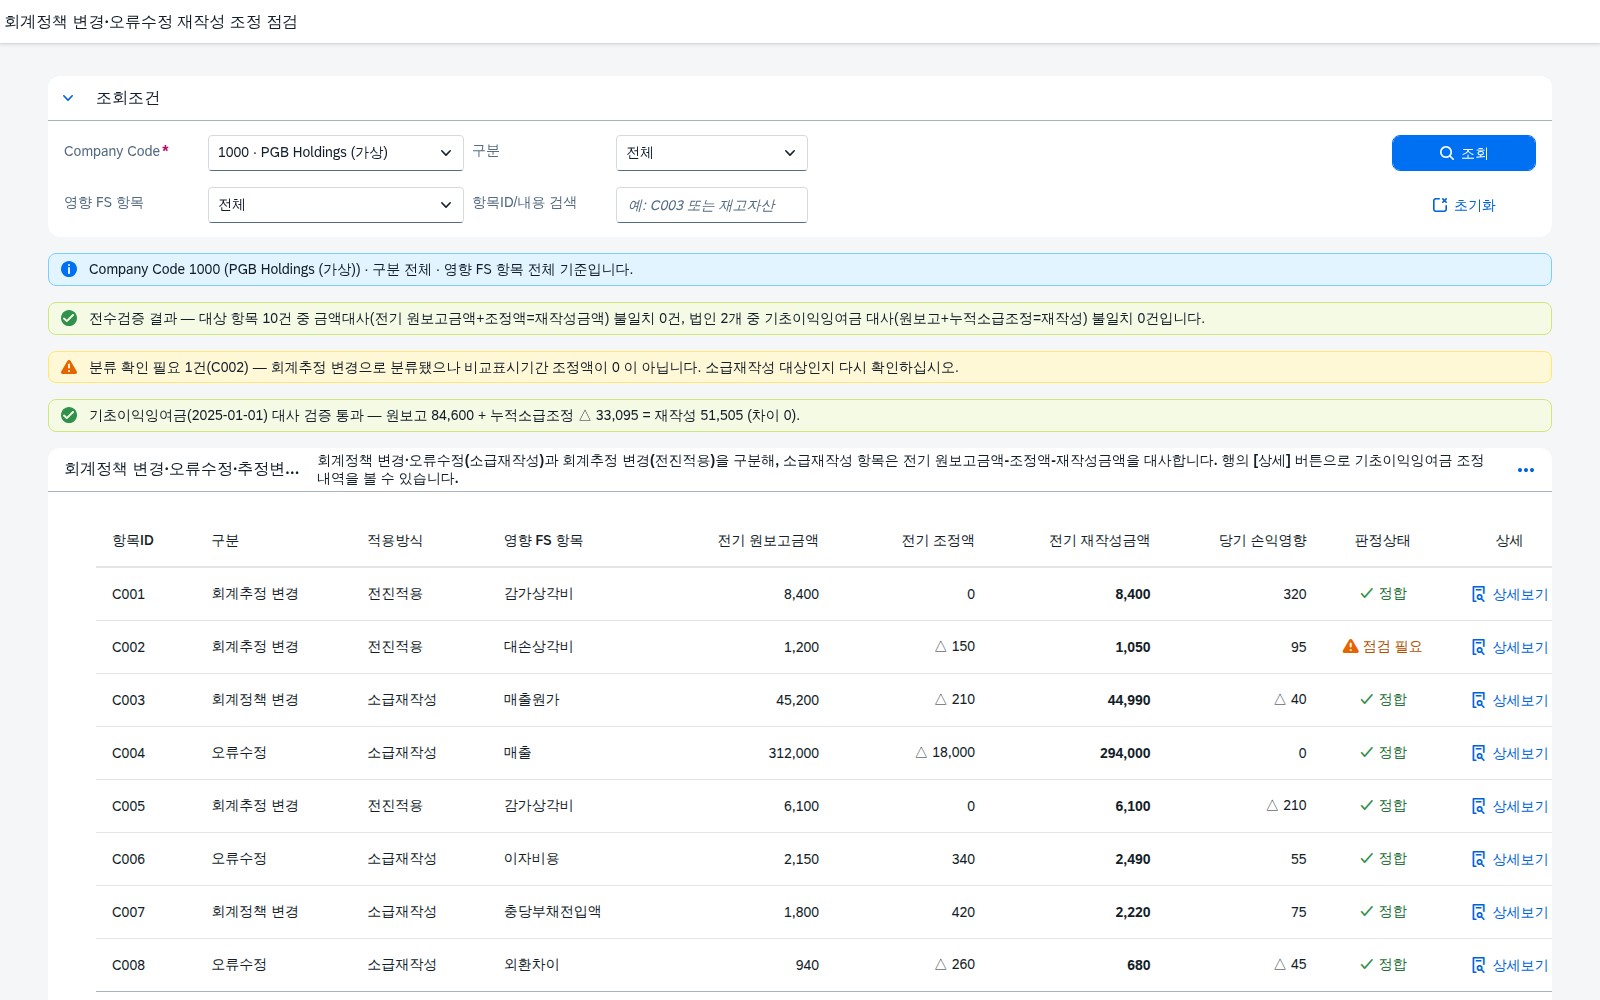Open the Company Code dropdown
Screen dimensions: 1600x1000
point(336,153)
